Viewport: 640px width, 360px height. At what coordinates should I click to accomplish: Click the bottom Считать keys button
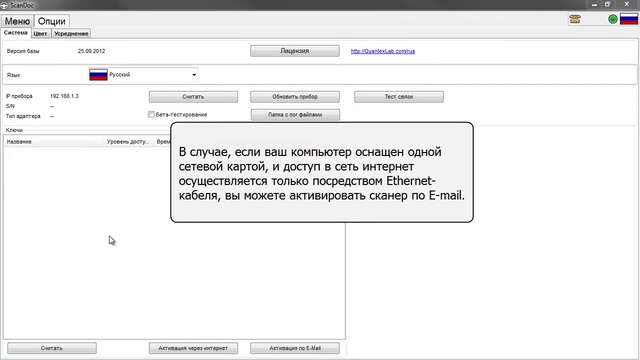click(52, 348)
